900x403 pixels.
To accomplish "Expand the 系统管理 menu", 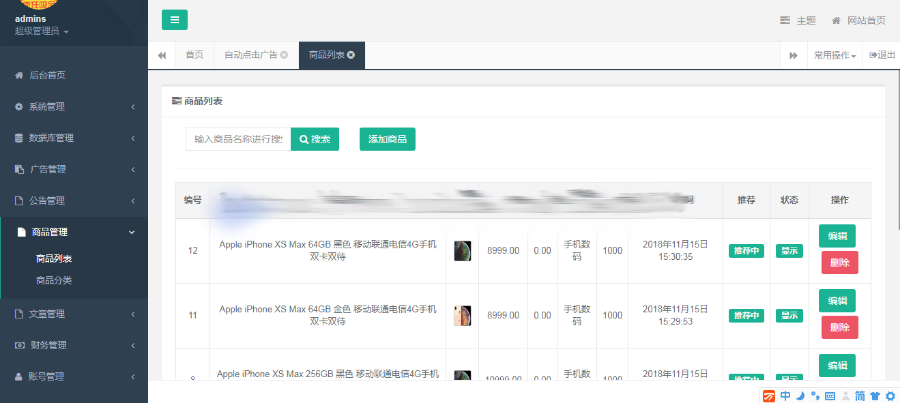I will (x=73, y=107).
